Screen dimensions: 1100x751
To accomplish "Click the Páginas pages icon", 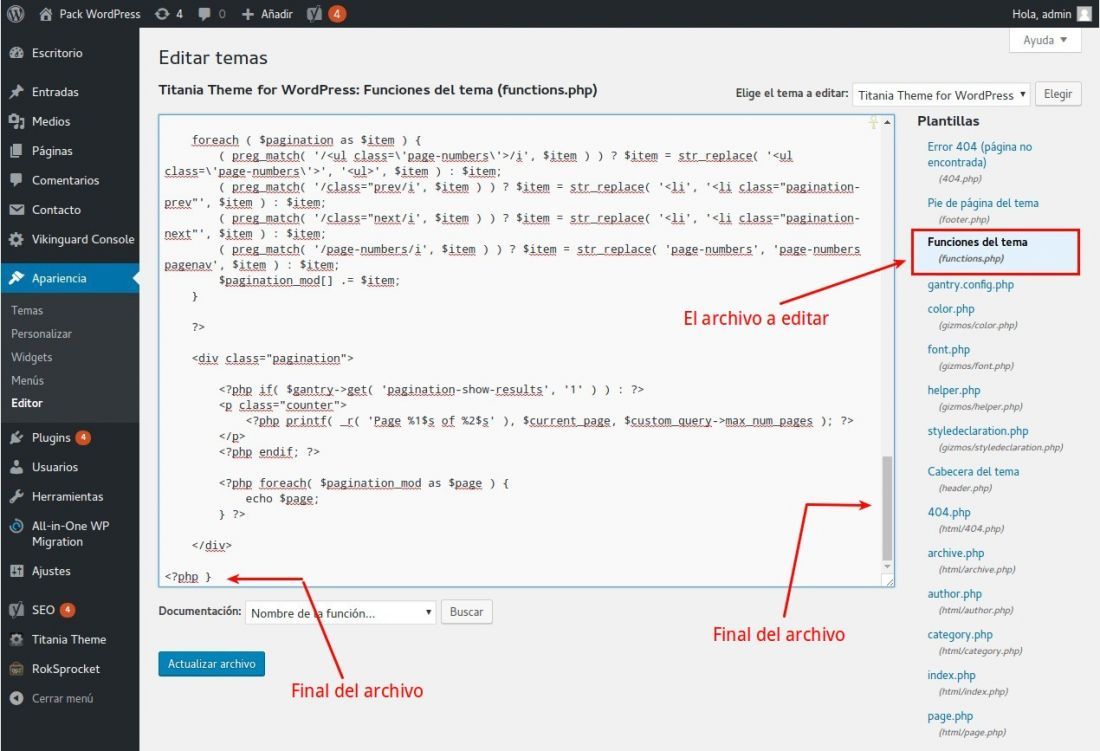I will click(x=17, y=151).
